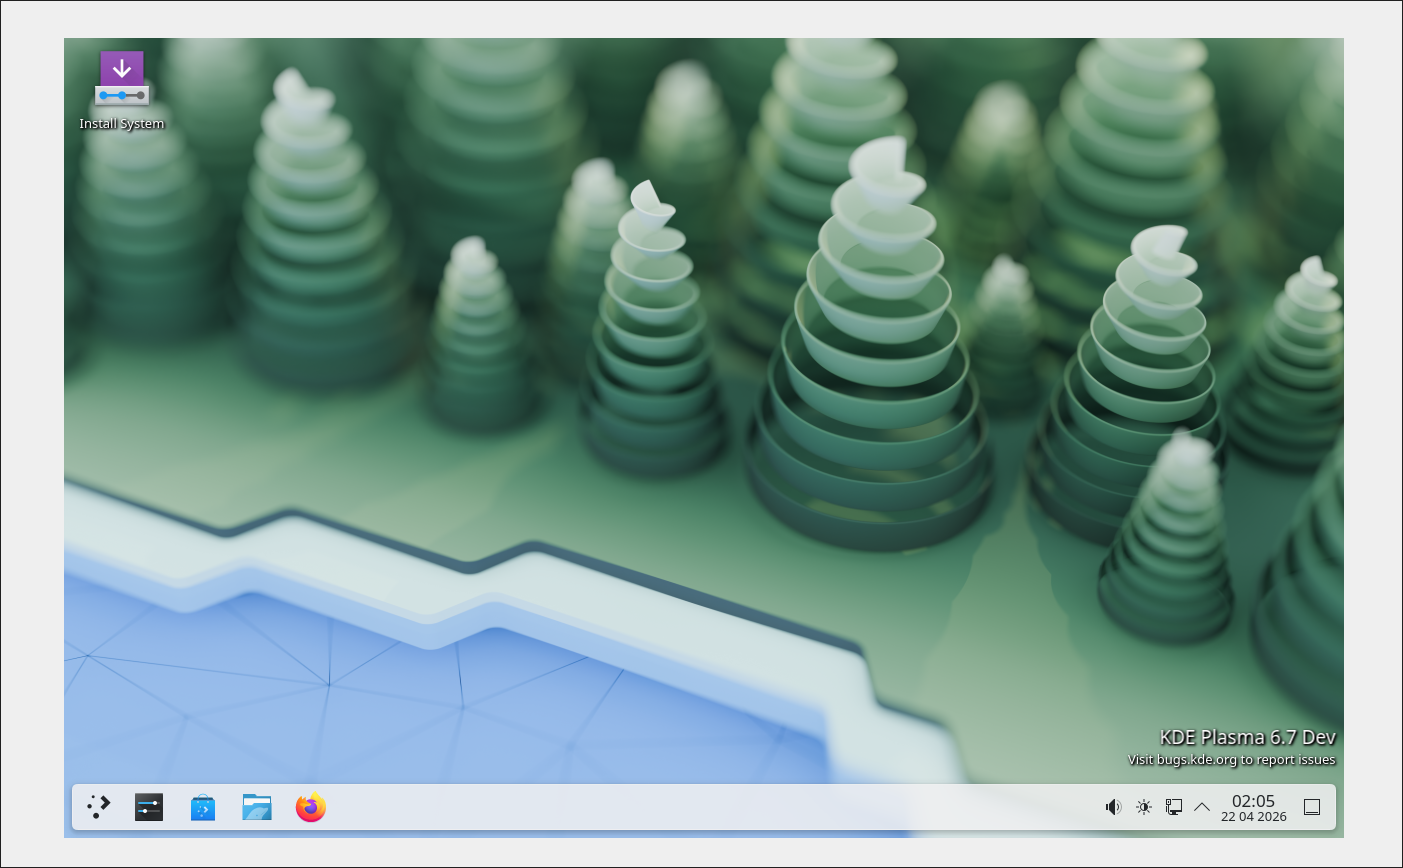The height and width of the screenshot is (868, 1403).
Task: Expand hidden system tray icons
Action: pyautogui.click(x=1202, y=807)
